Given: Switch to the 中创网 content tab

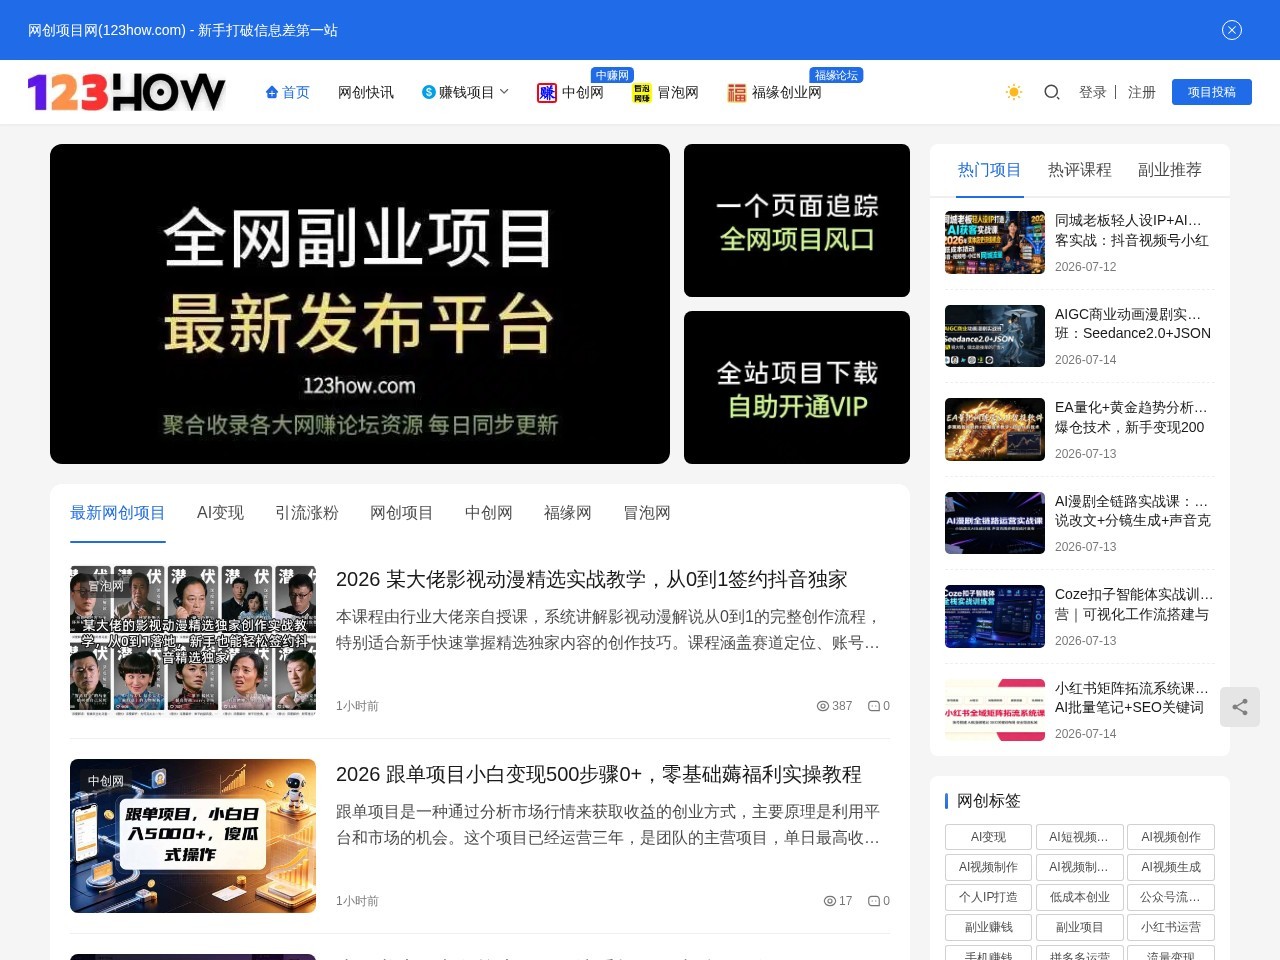Looking at the screenshot, I should [489, 513].
